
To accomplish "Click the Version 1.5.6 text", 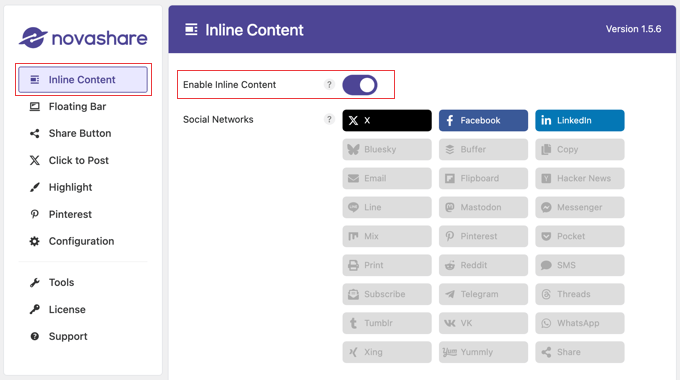I will click(x=633, y=29).
